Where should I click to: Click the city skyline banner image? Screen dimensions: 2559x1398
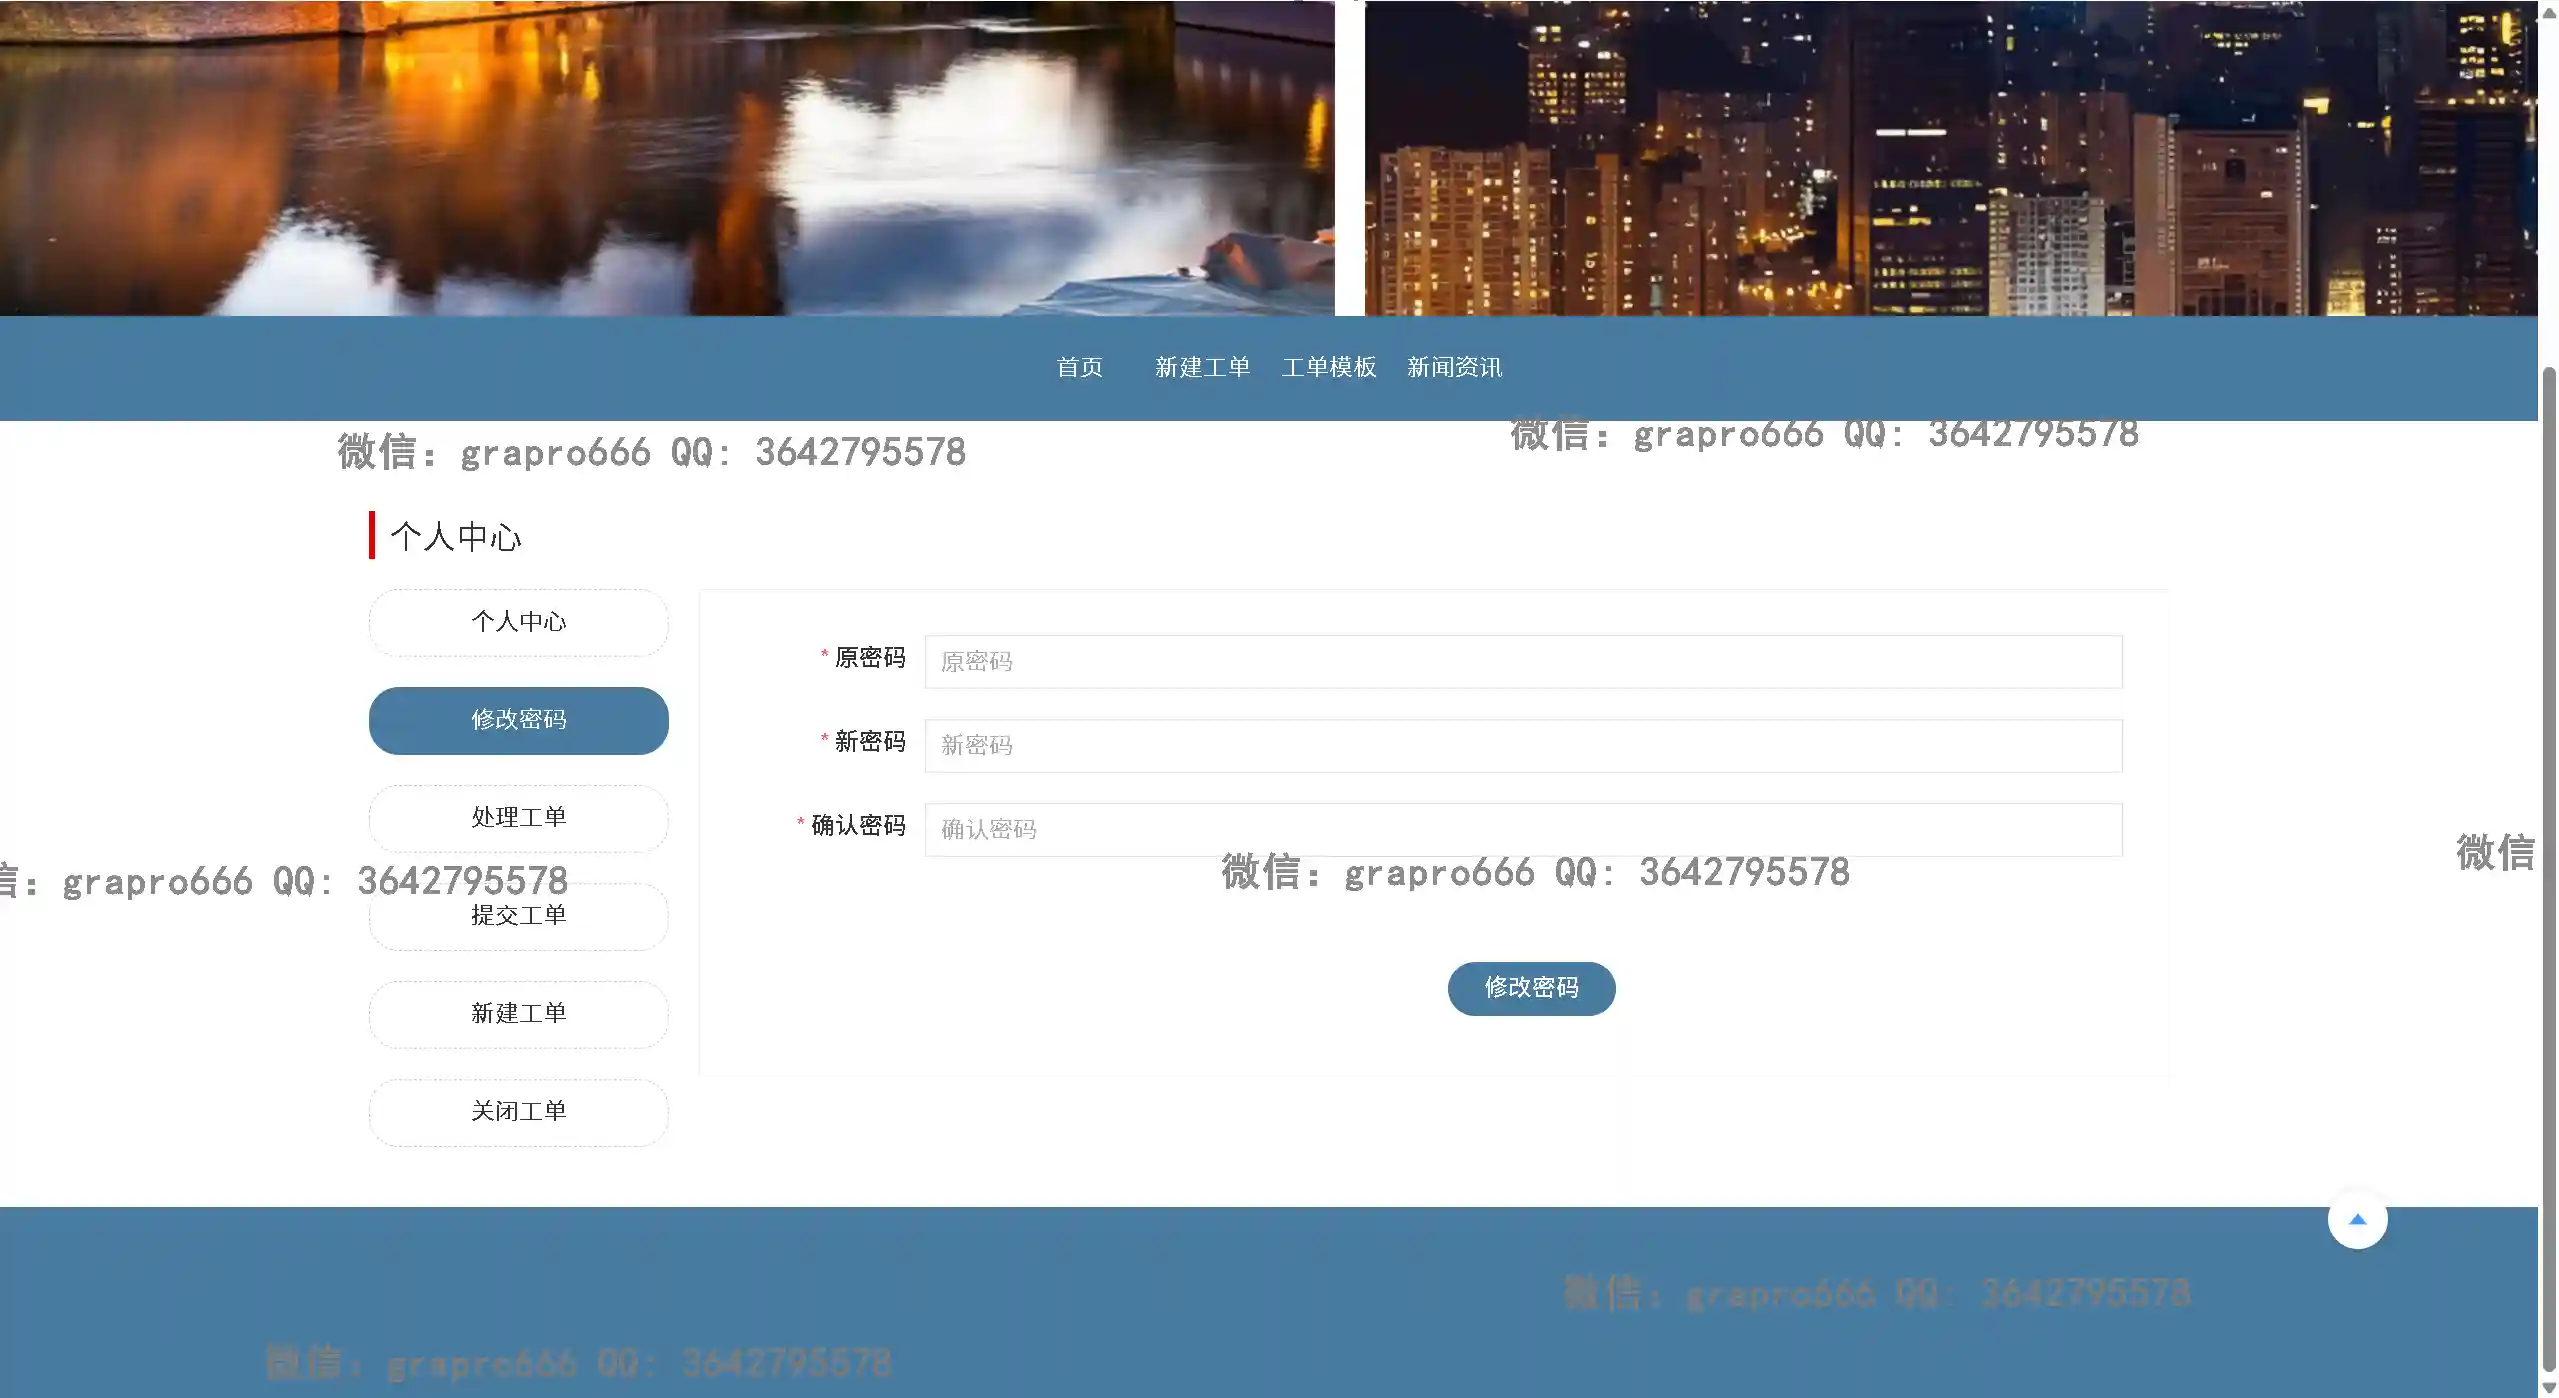tap(1950, 158)
